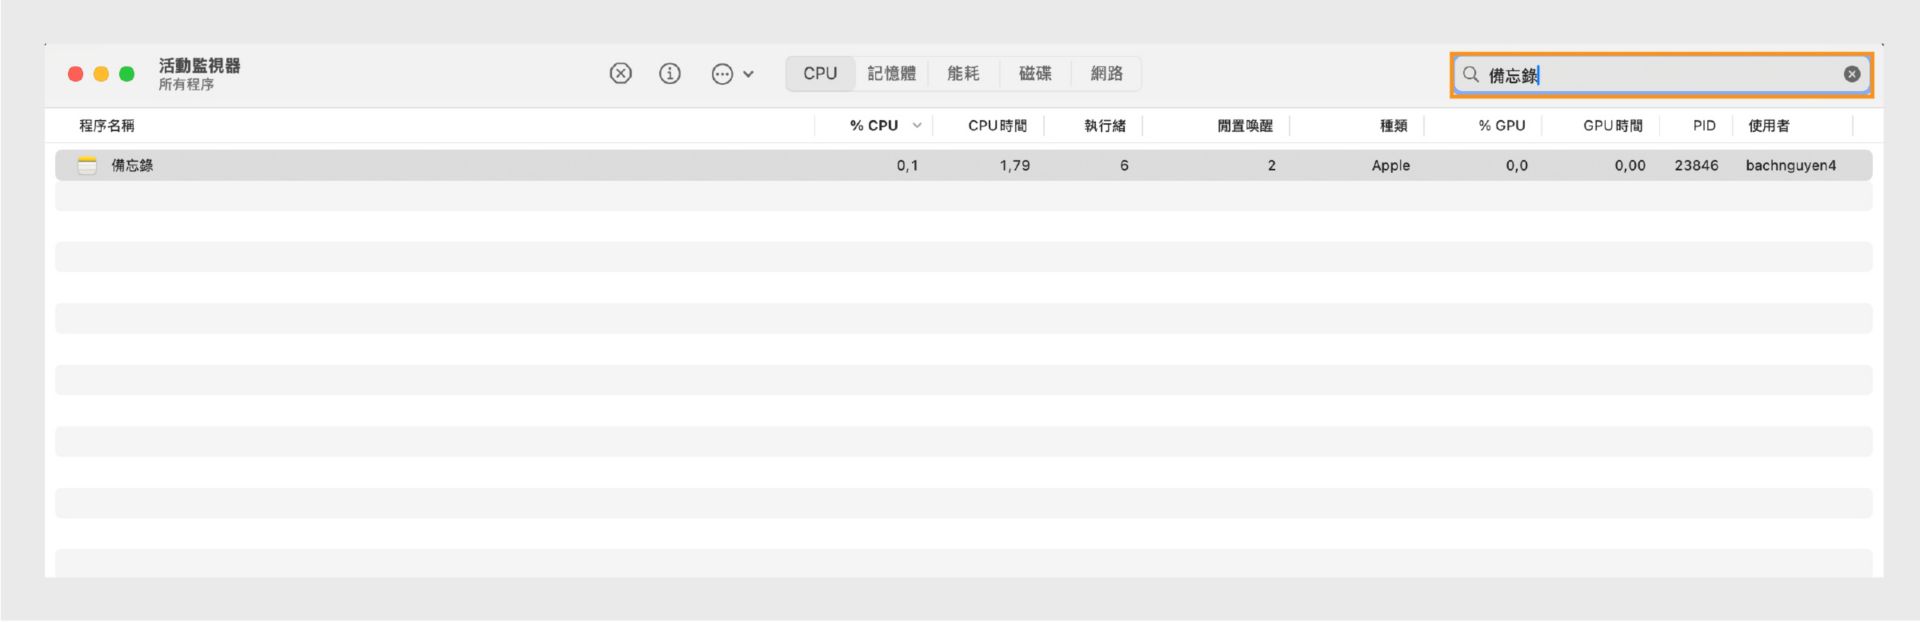Image resolution: width=1920 pixels, height=622 pixels.
Task: Click the ellipsis more options icon
Action: pos(722,74)
